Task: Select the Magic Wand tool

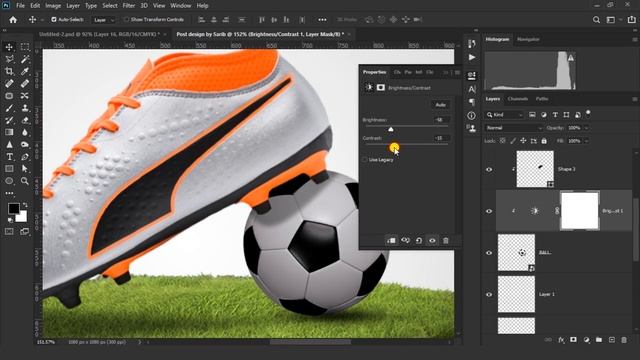Action: [25, 59]
